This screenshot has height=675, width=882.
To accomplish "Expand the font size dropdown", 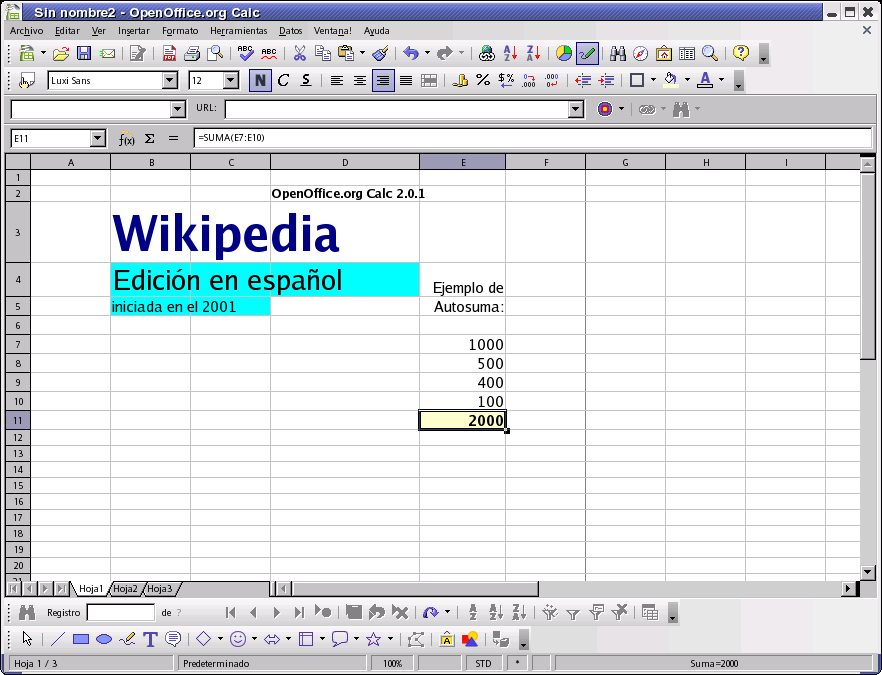I will 231,80.
